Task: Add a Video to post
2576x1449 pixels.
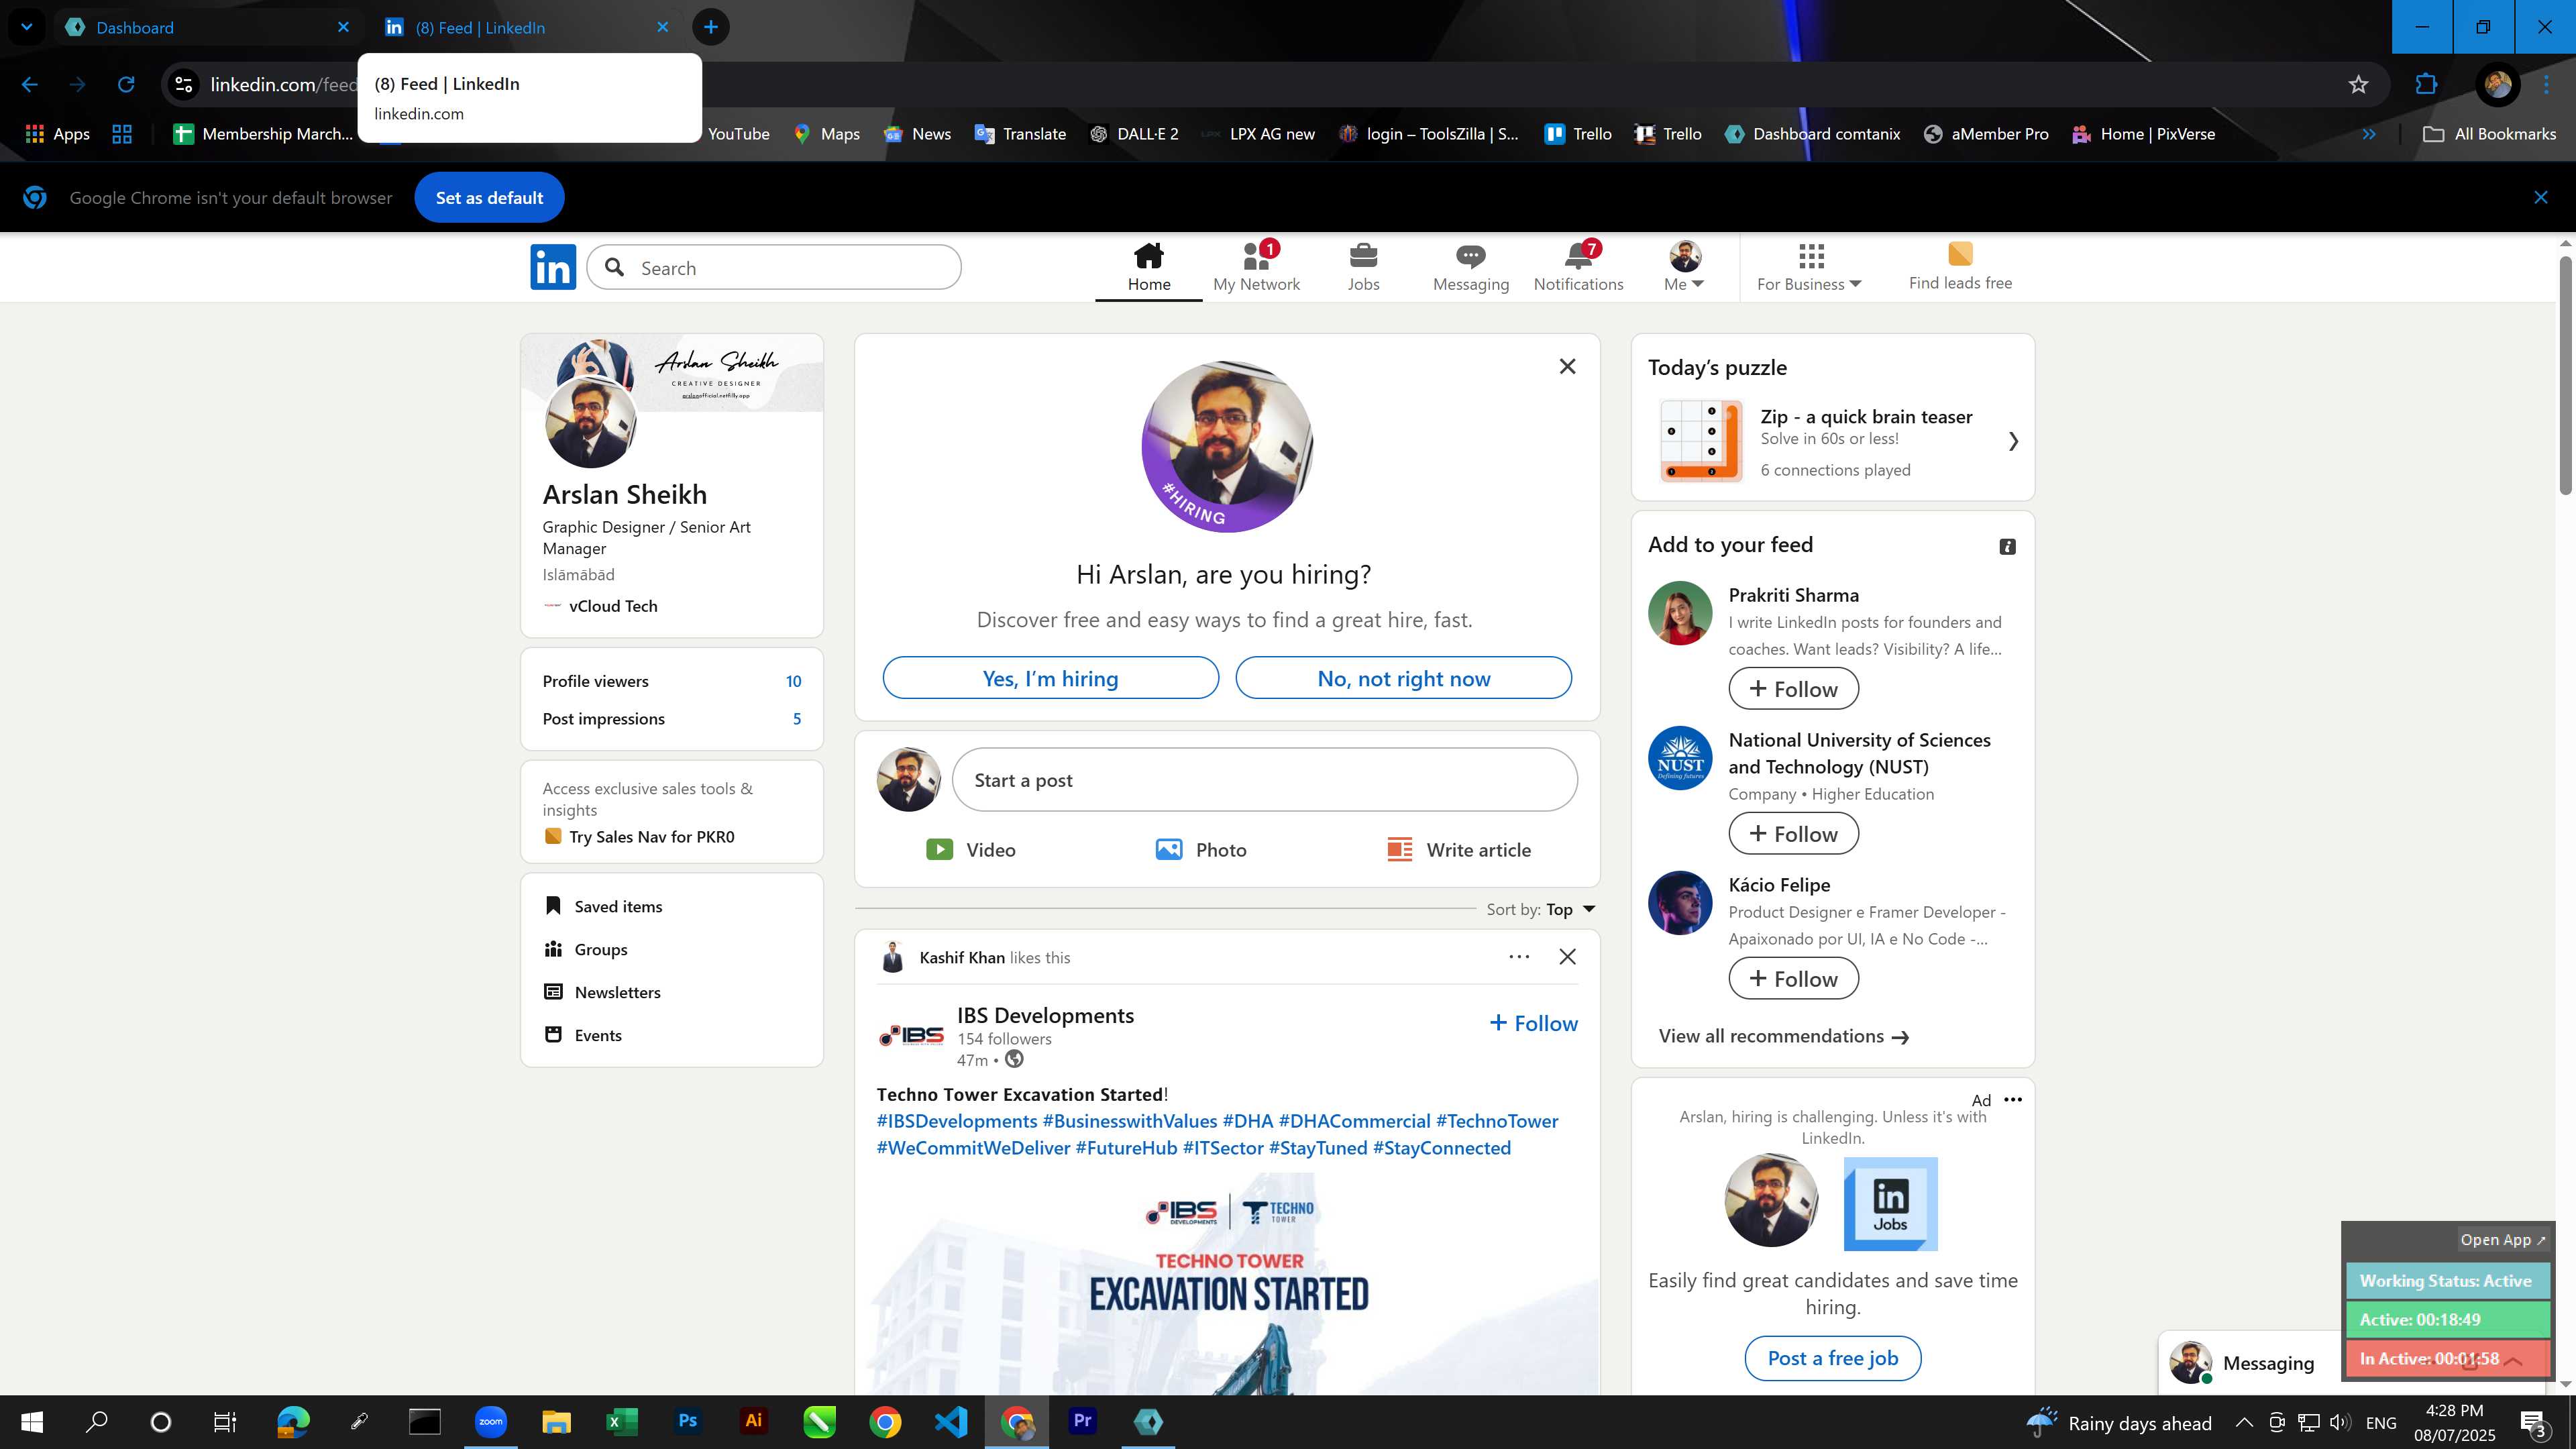Action: tap(970, 849)
